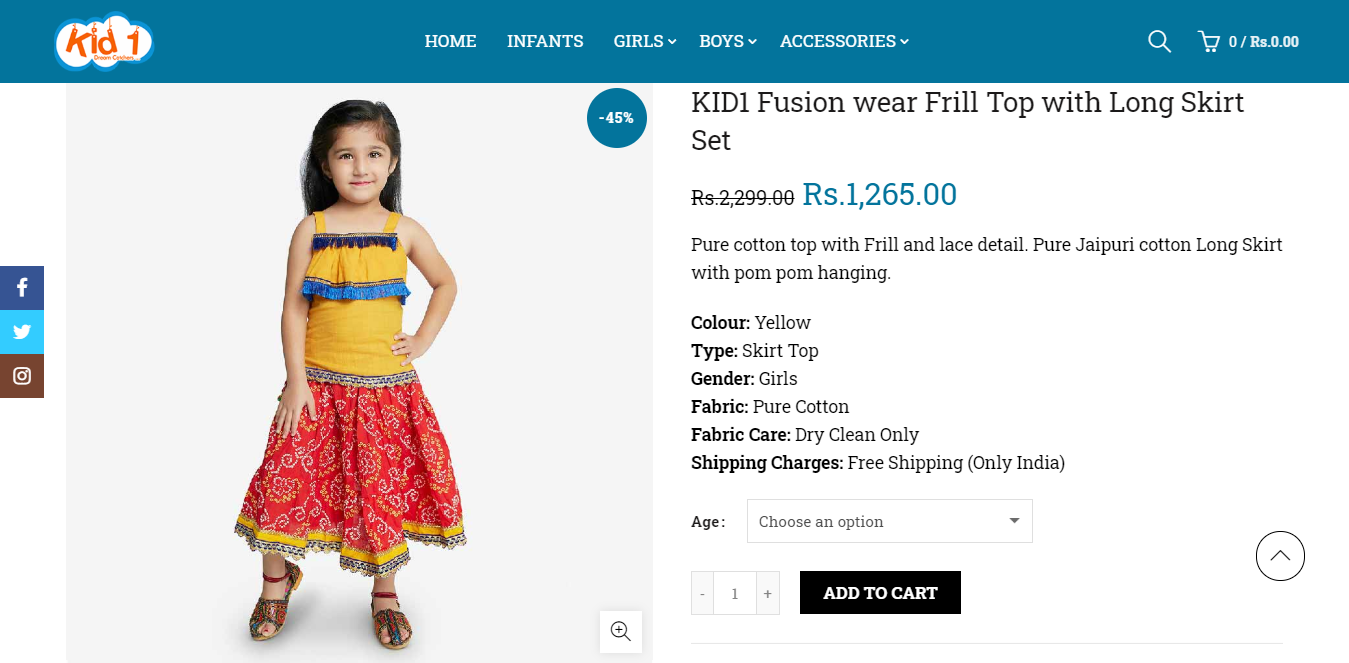This screenshot has height=663, width=1349.
Task: Open the search magnifier icon
Action: click(1159, 41)
